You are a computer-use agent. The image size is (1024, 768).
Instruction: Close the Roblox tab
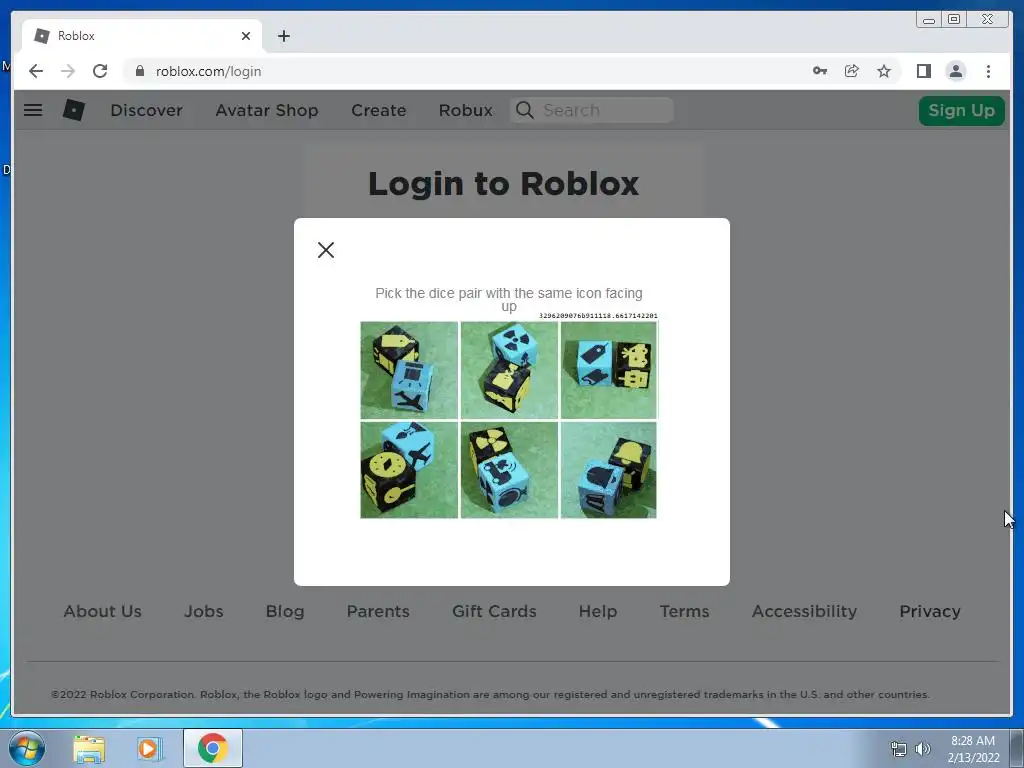coord(246,36)
